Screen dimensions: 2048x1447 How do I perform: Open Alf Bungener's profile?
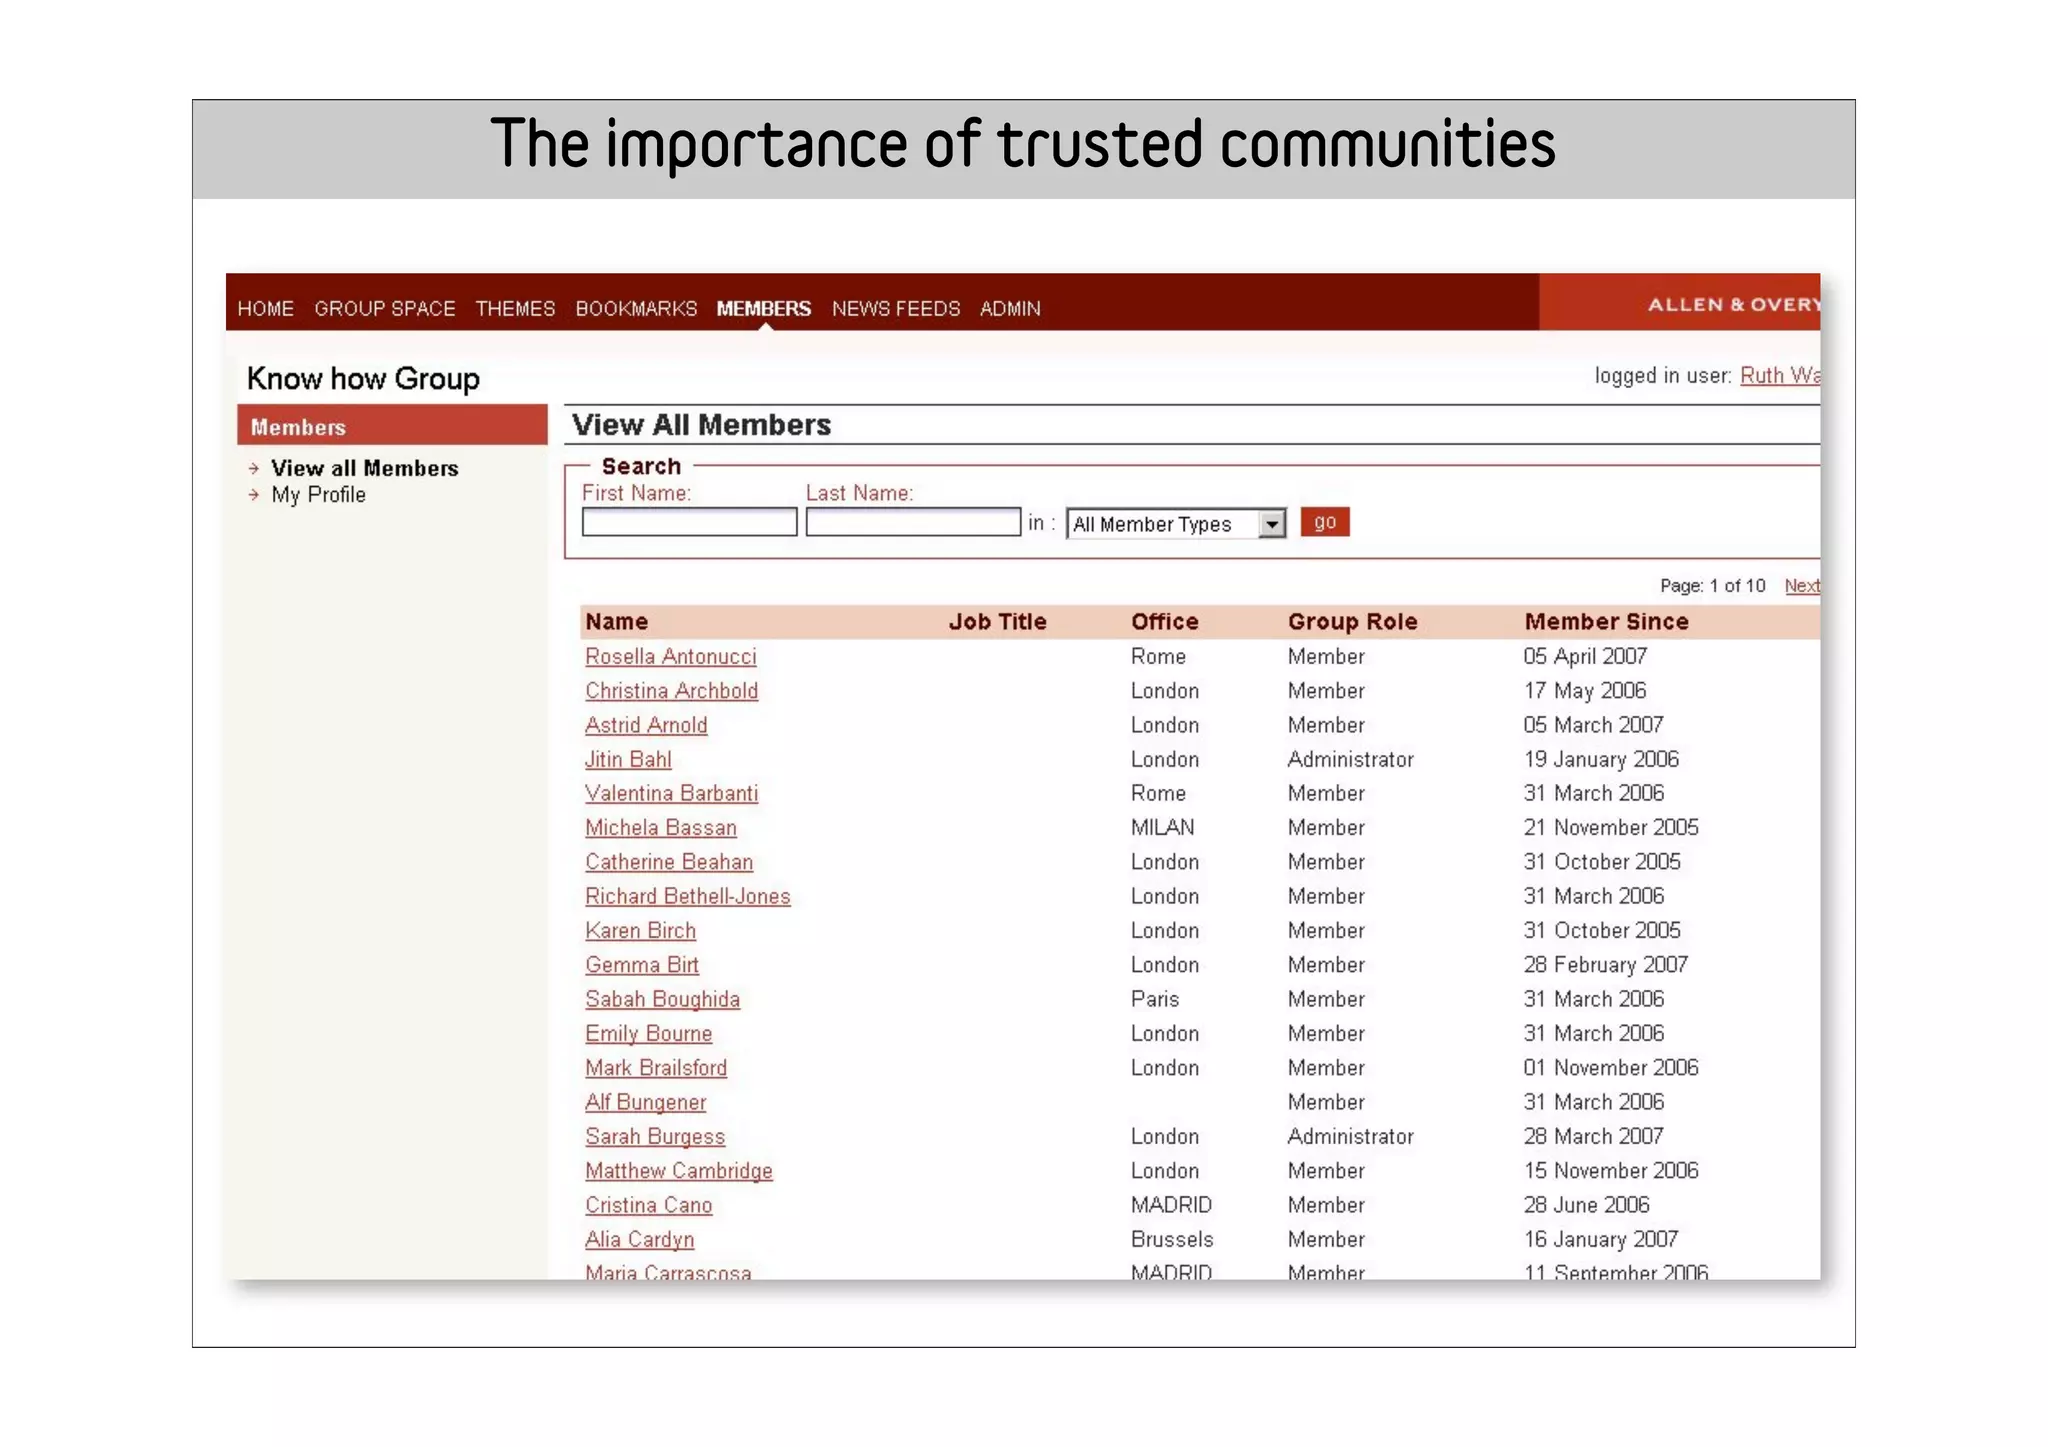(x=646, y=1103)
